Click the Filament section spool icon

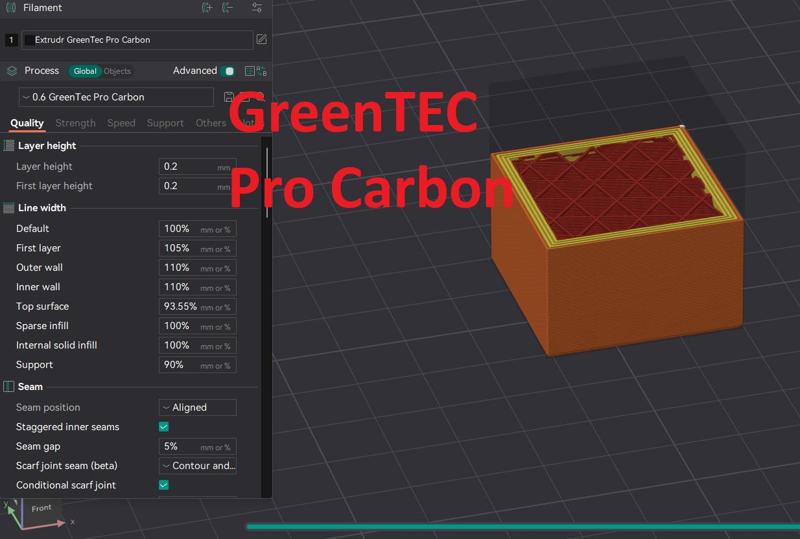[11, 8]
